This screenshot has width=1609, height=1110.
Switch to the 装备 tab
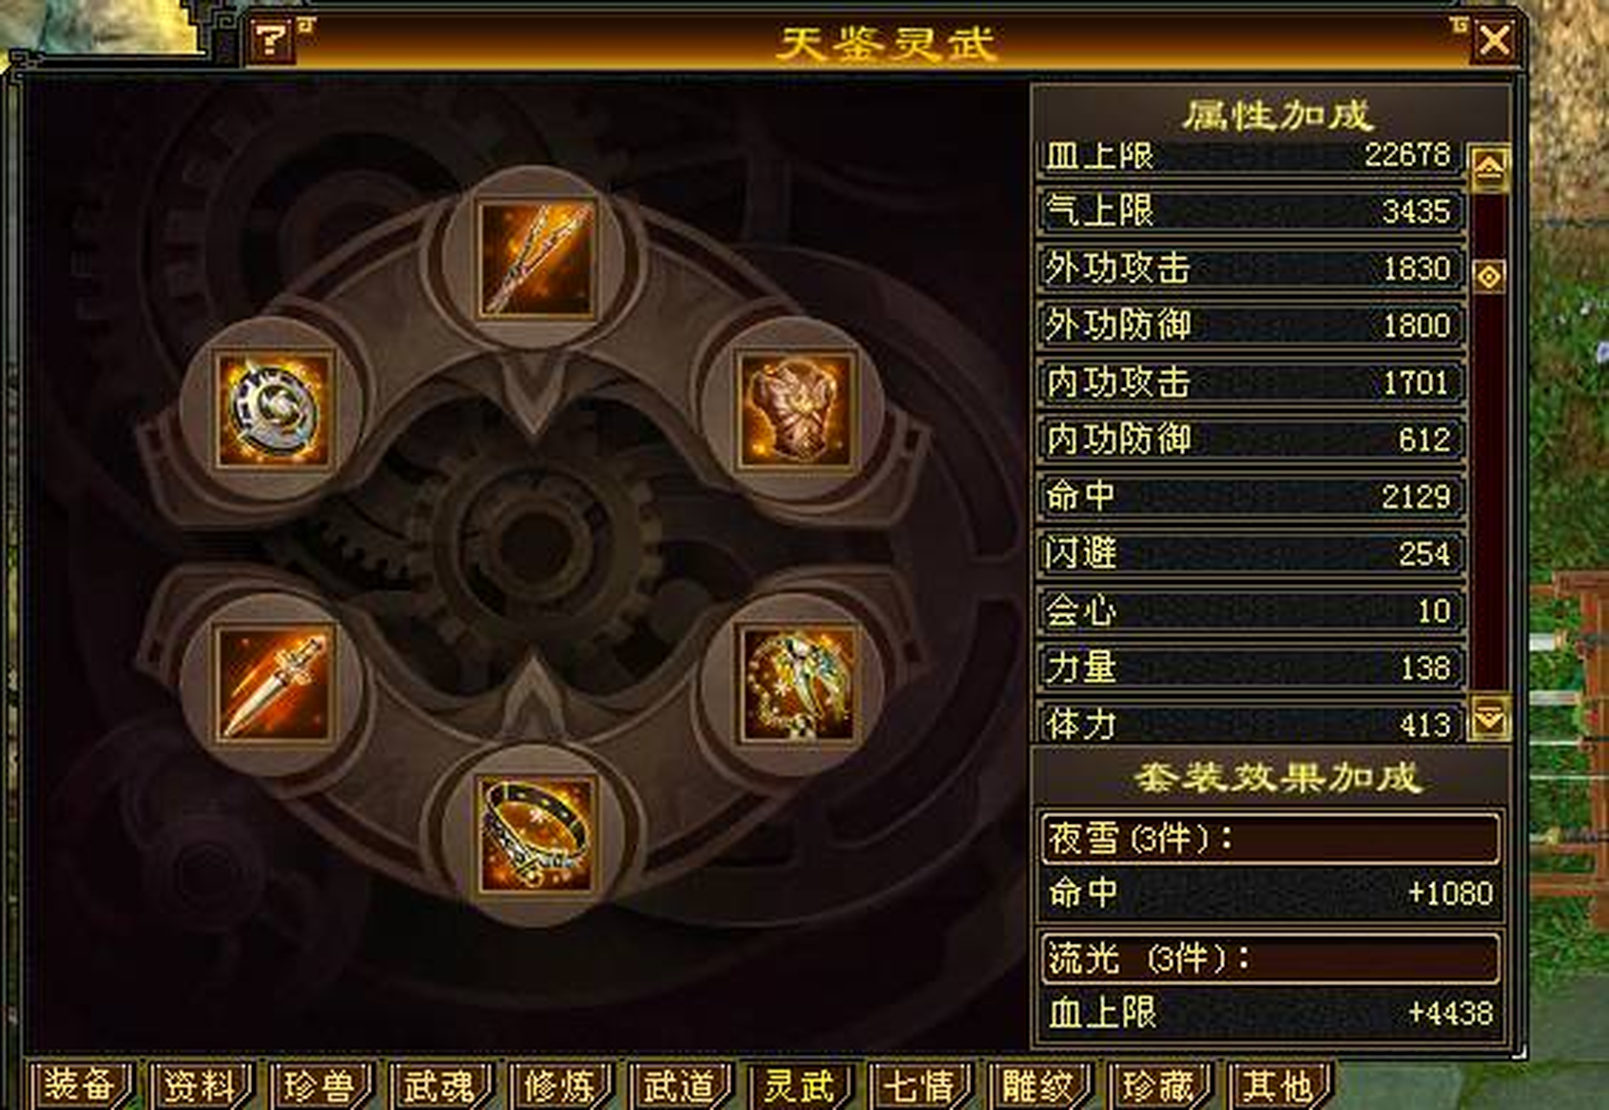point(78,1086)
